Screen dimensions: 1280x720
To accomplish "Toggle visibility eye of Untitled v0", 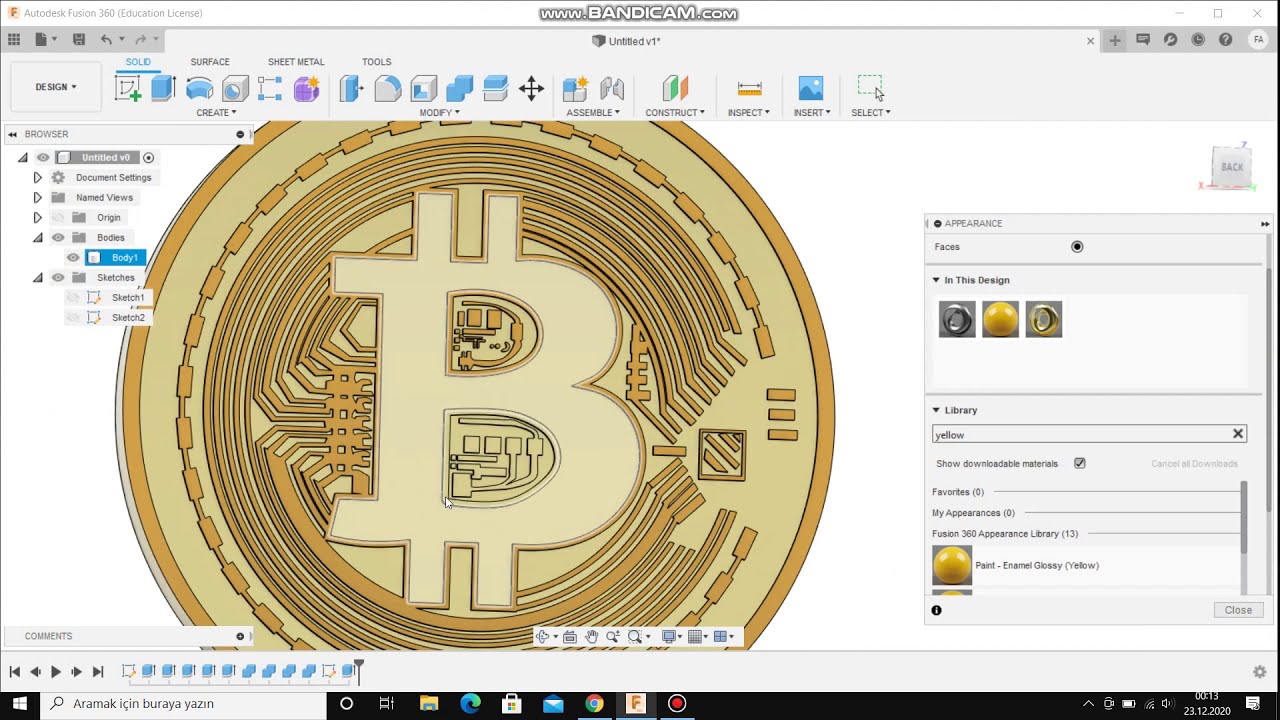I will coord(43,157).
